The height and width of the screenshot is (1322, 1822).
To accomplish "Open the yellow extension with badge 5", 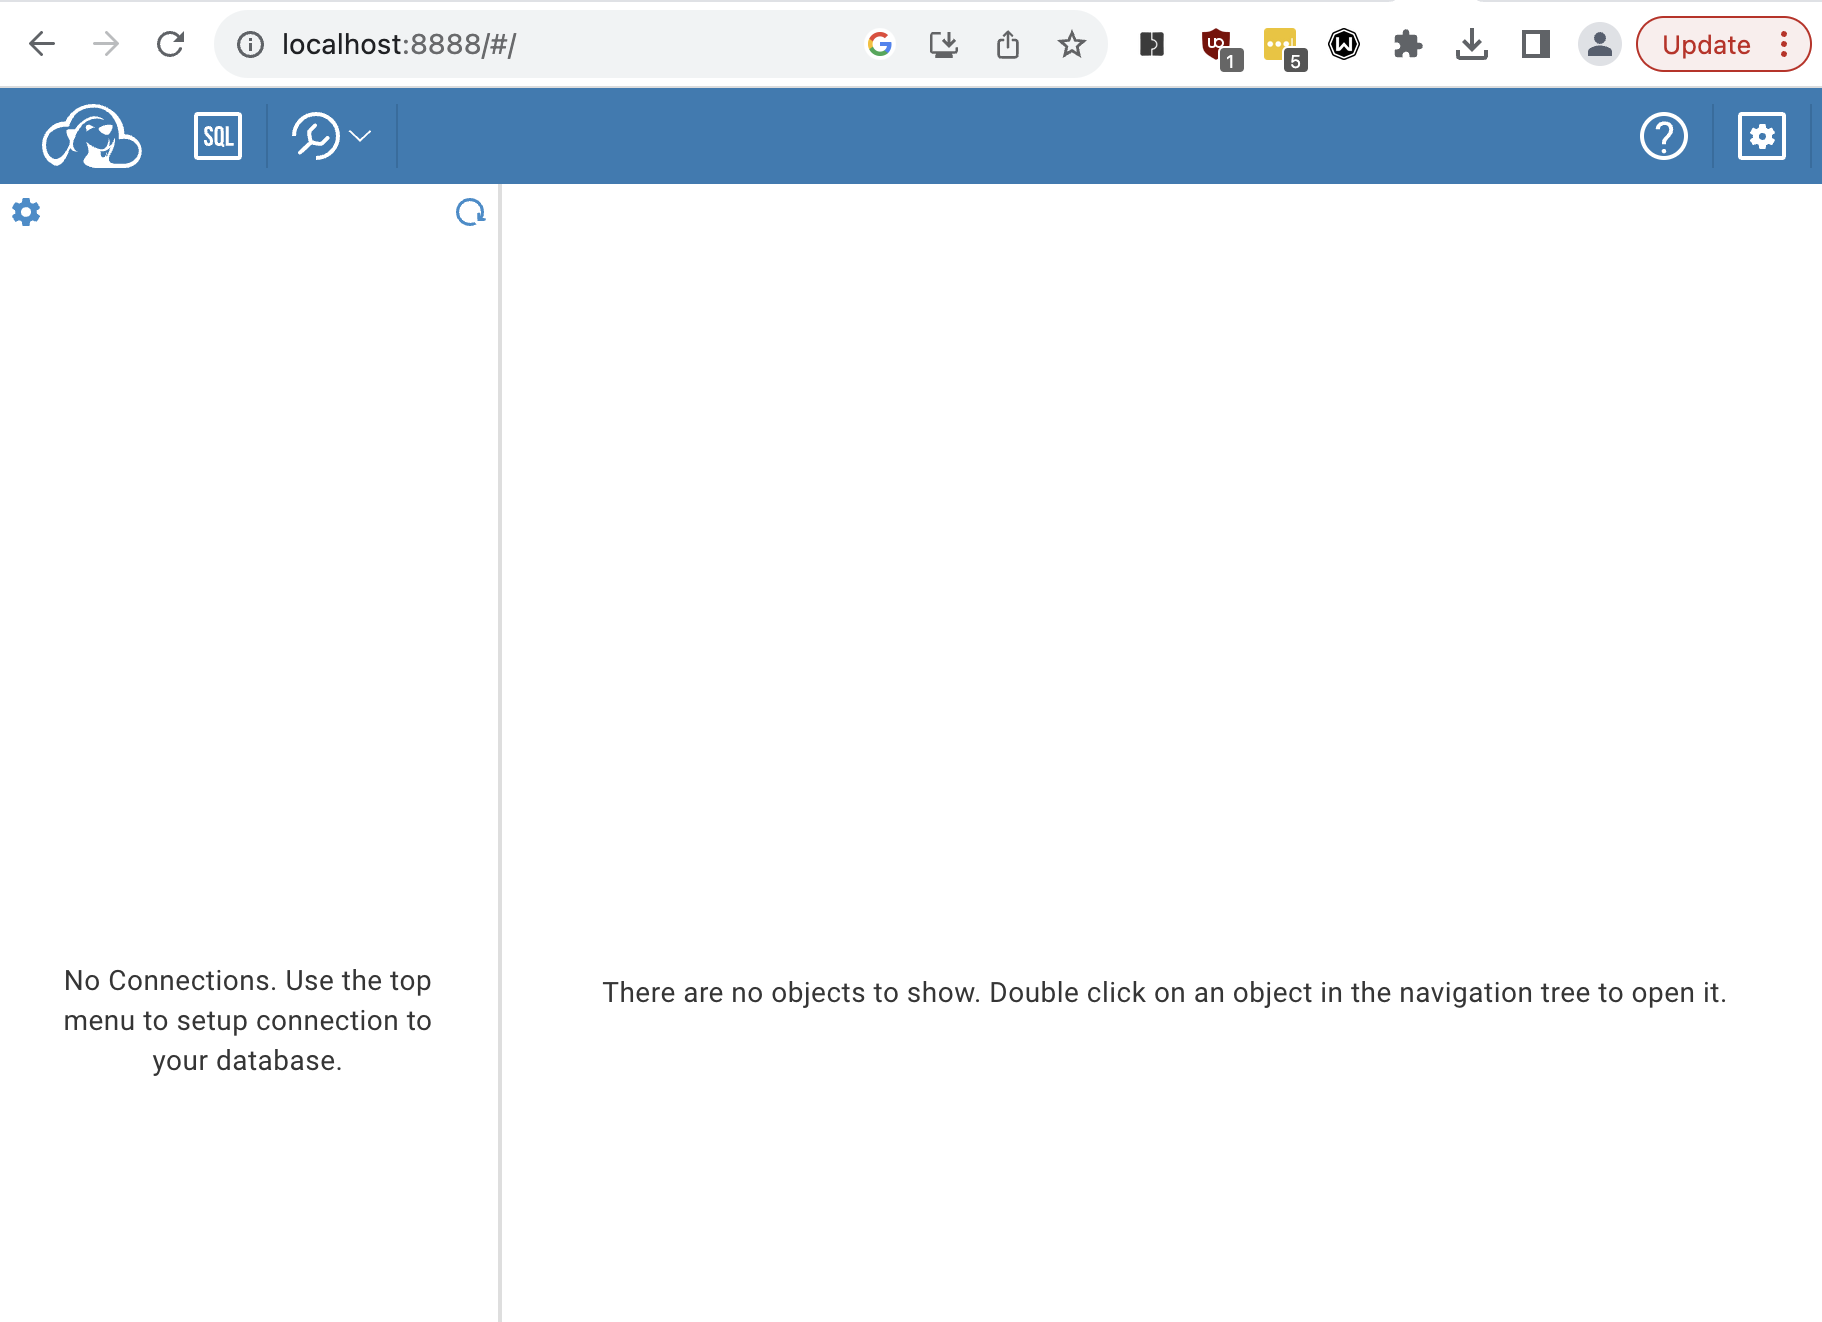I will click(x=1280, y=43).
